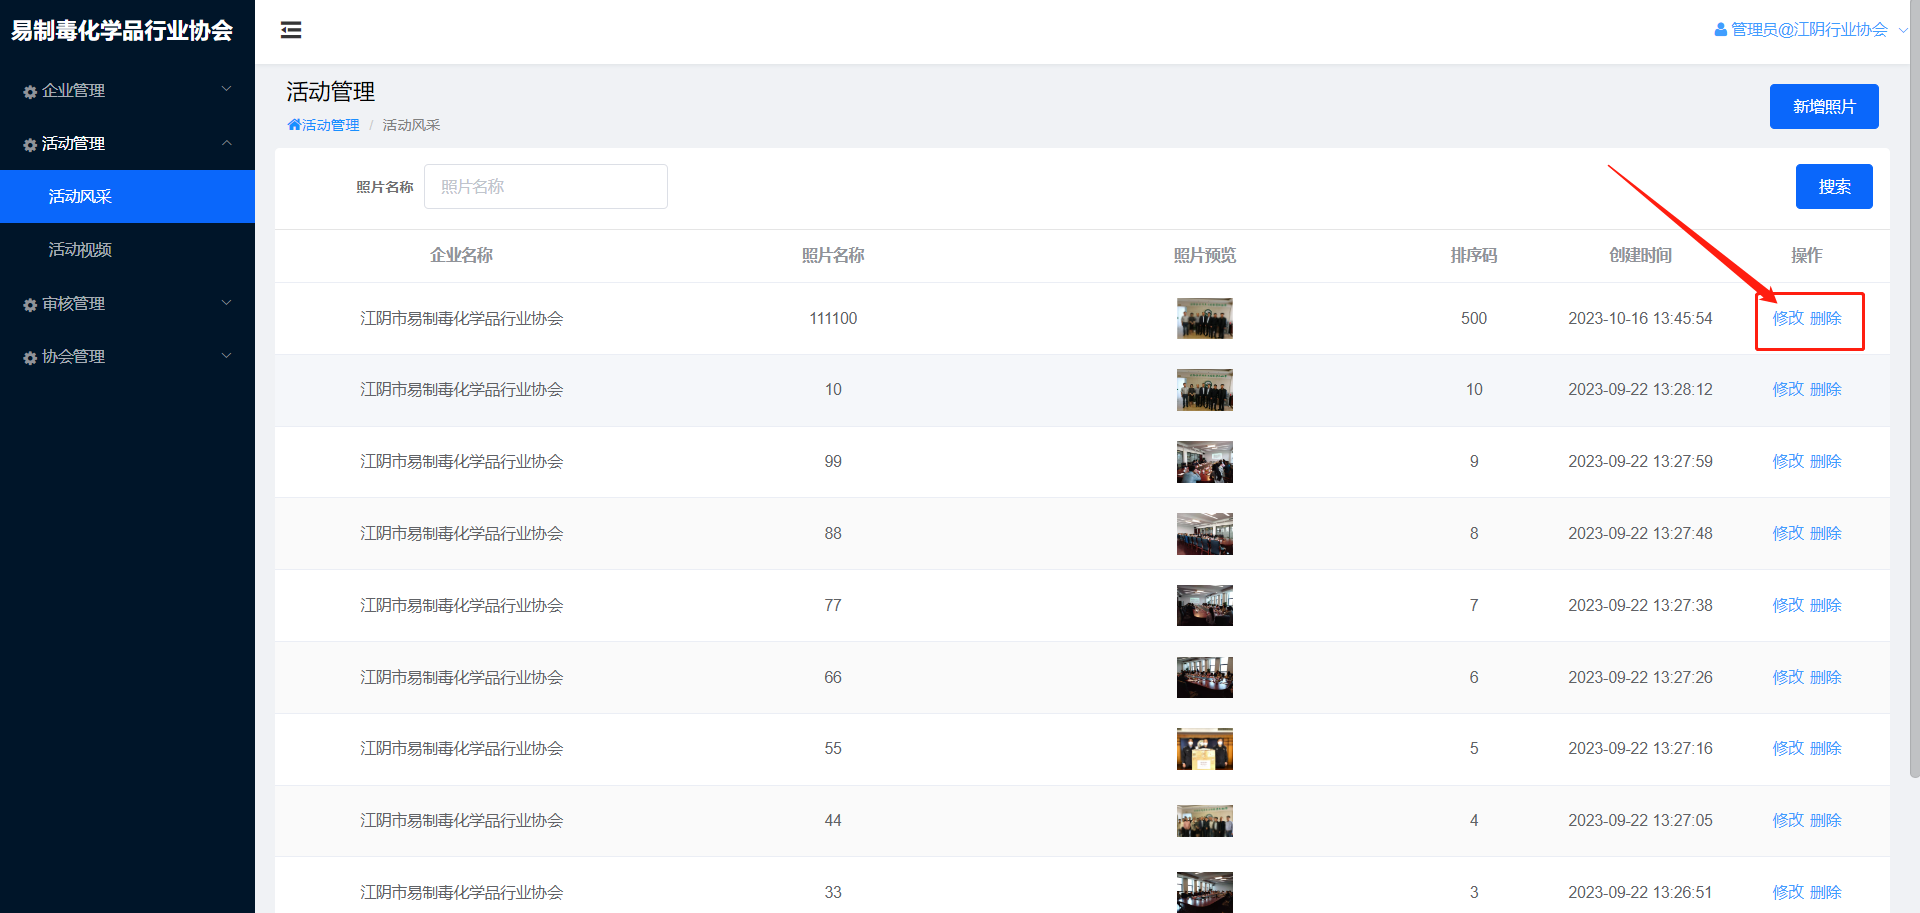Open the 管理员@江阴行业协会 account dropdown
Screen dimensions: 1920x913
1809,30
